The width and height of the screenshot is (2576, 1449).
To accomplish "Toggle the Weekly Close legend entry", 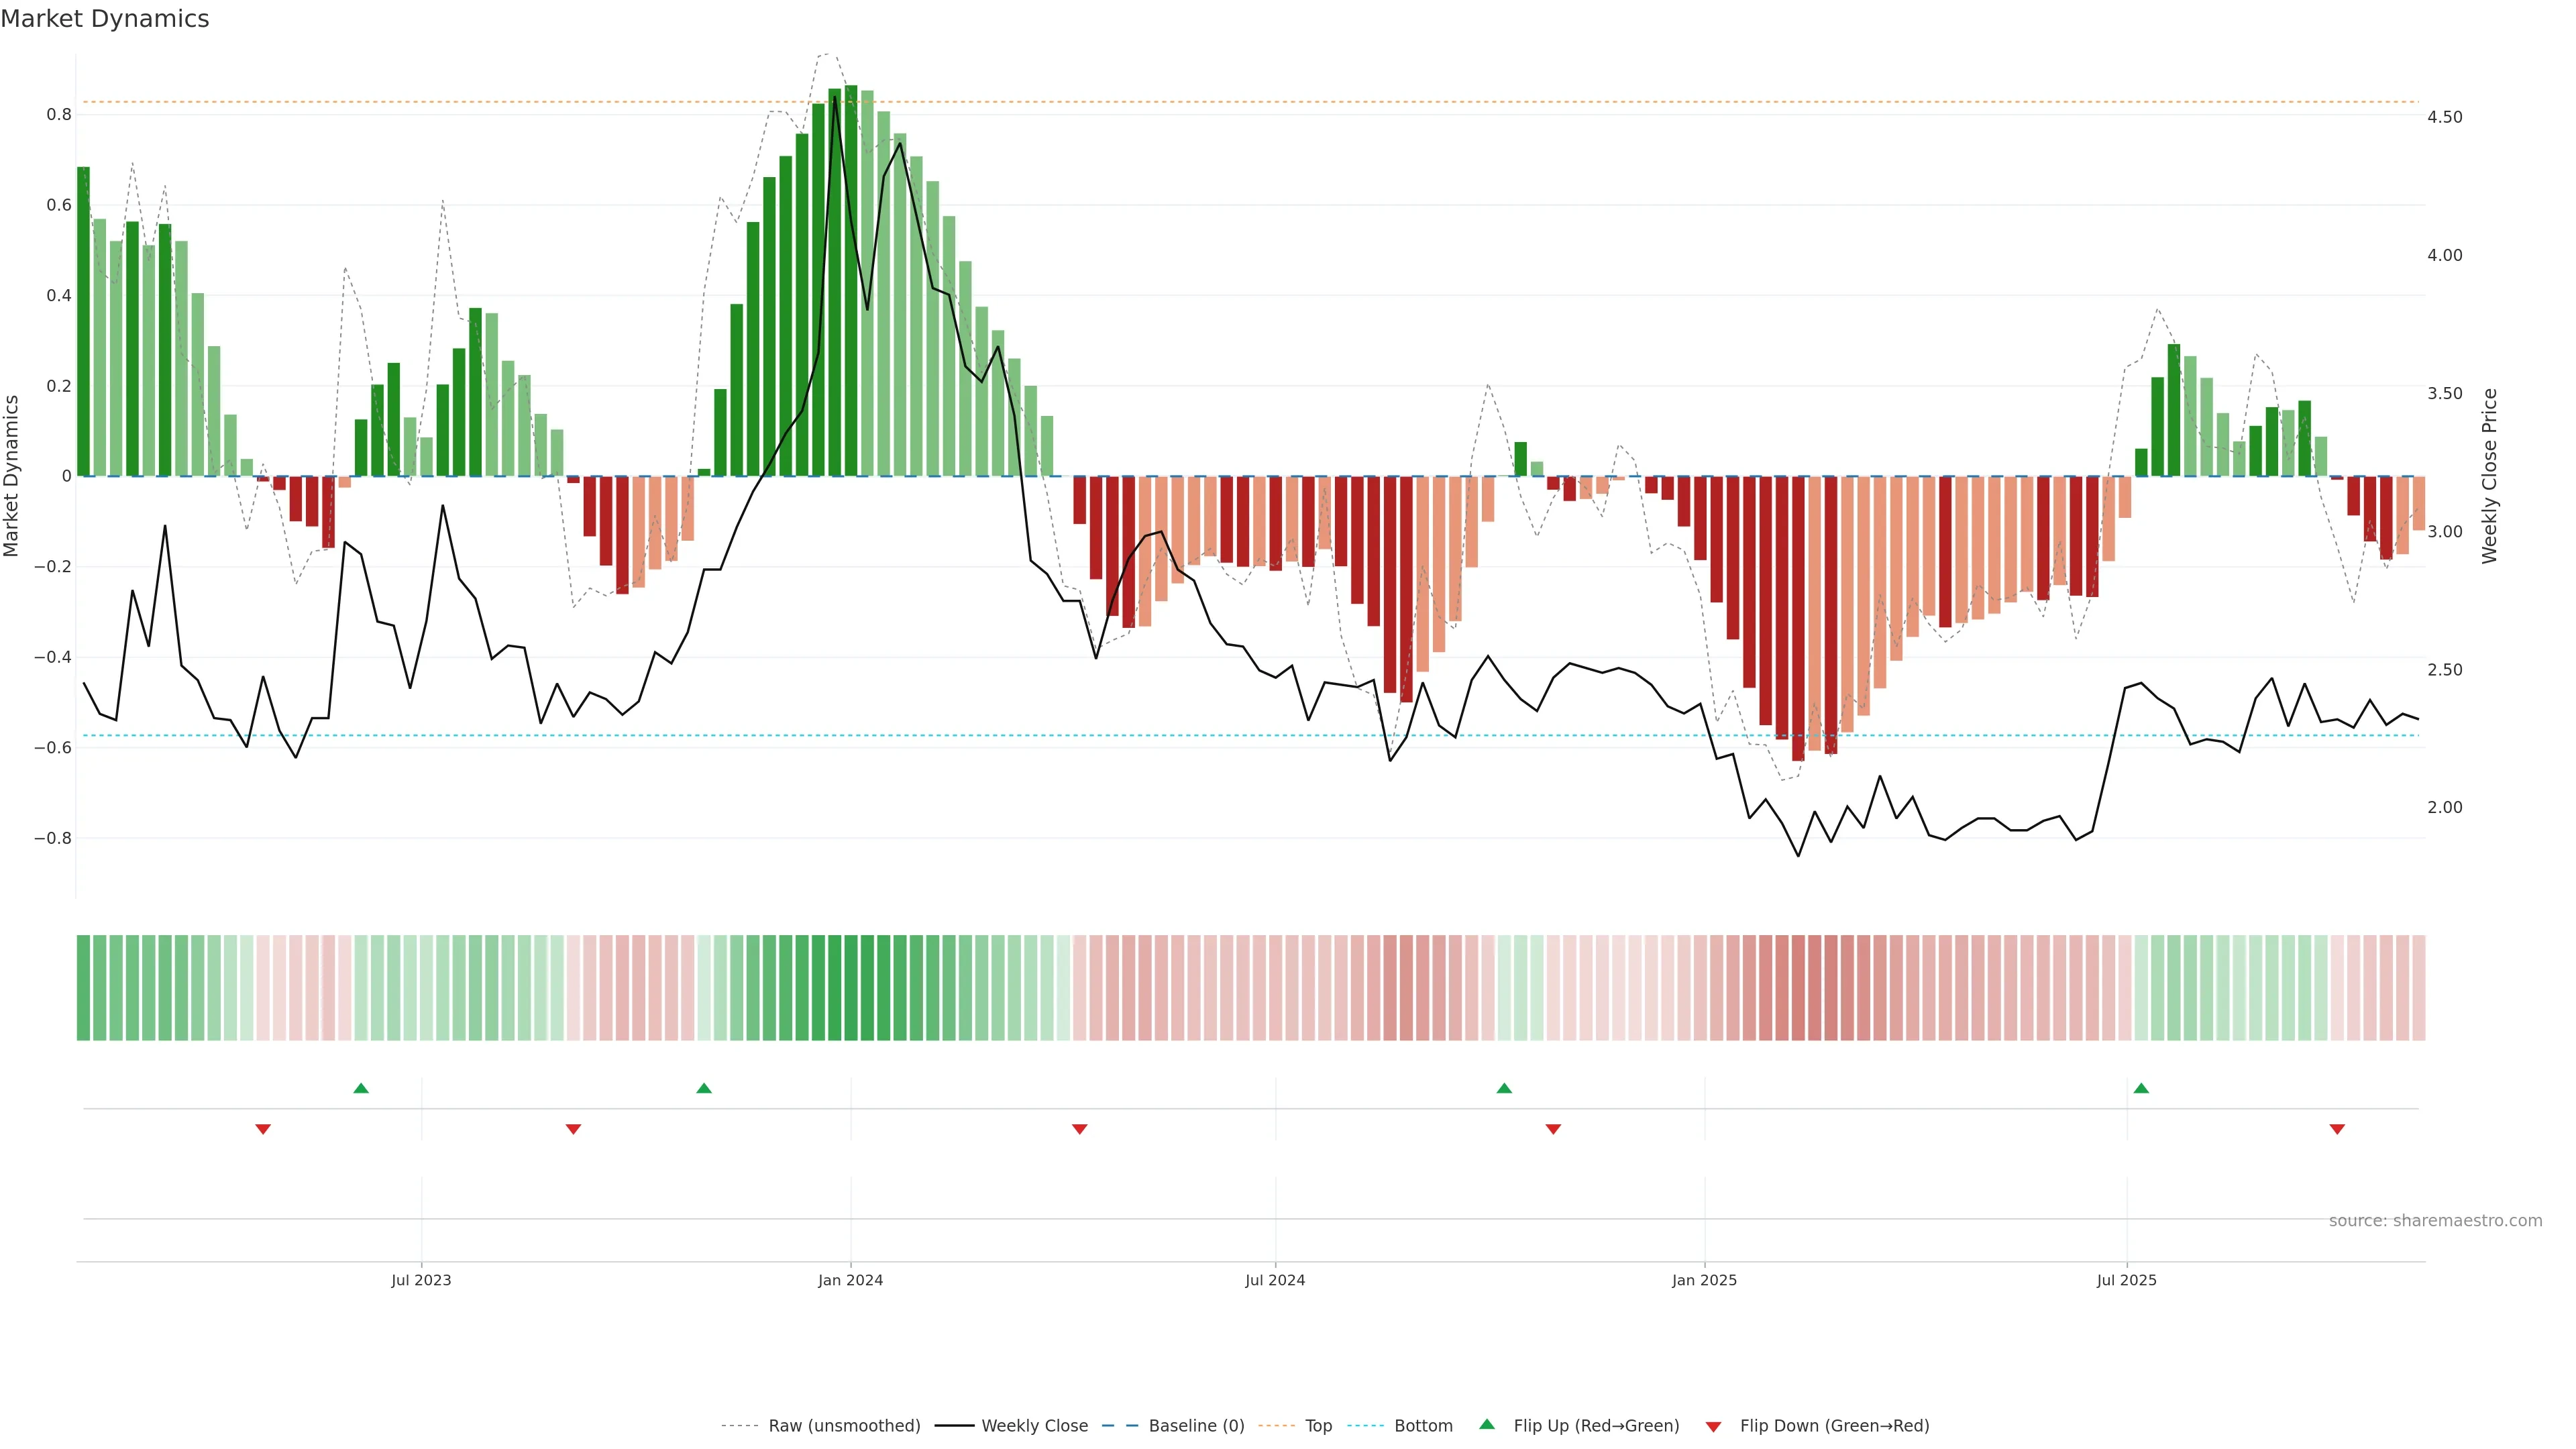I will (1034, 1426).
